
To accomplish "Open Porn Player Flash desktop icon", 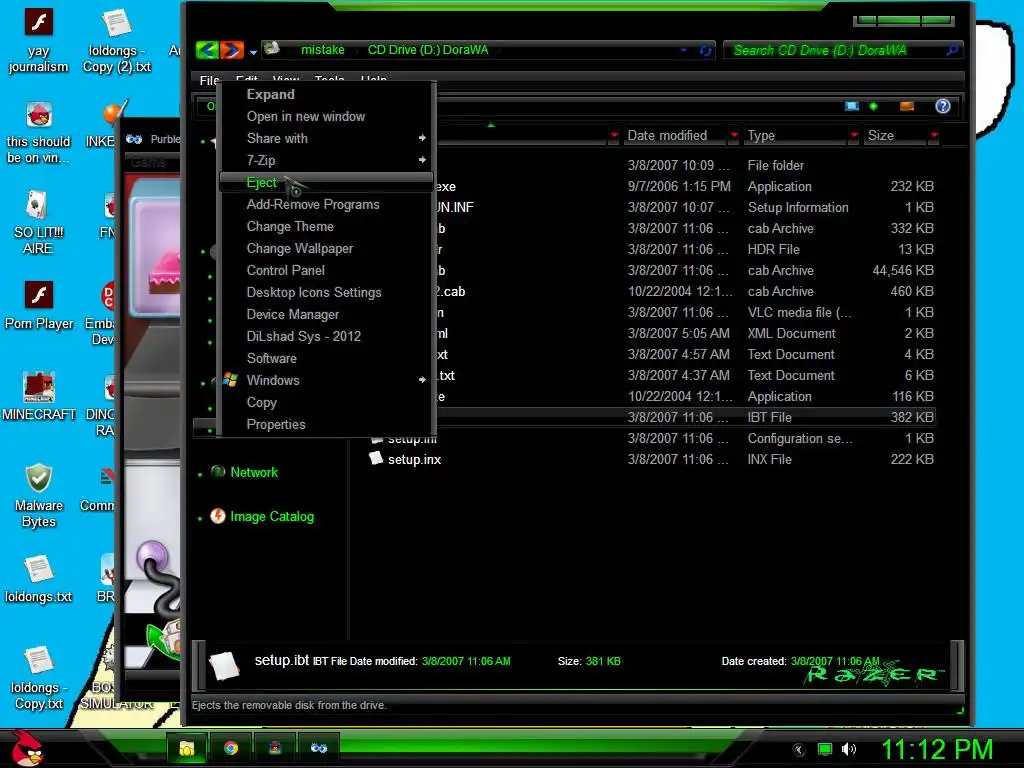I will pyautogui.click(x=39, y=306).
